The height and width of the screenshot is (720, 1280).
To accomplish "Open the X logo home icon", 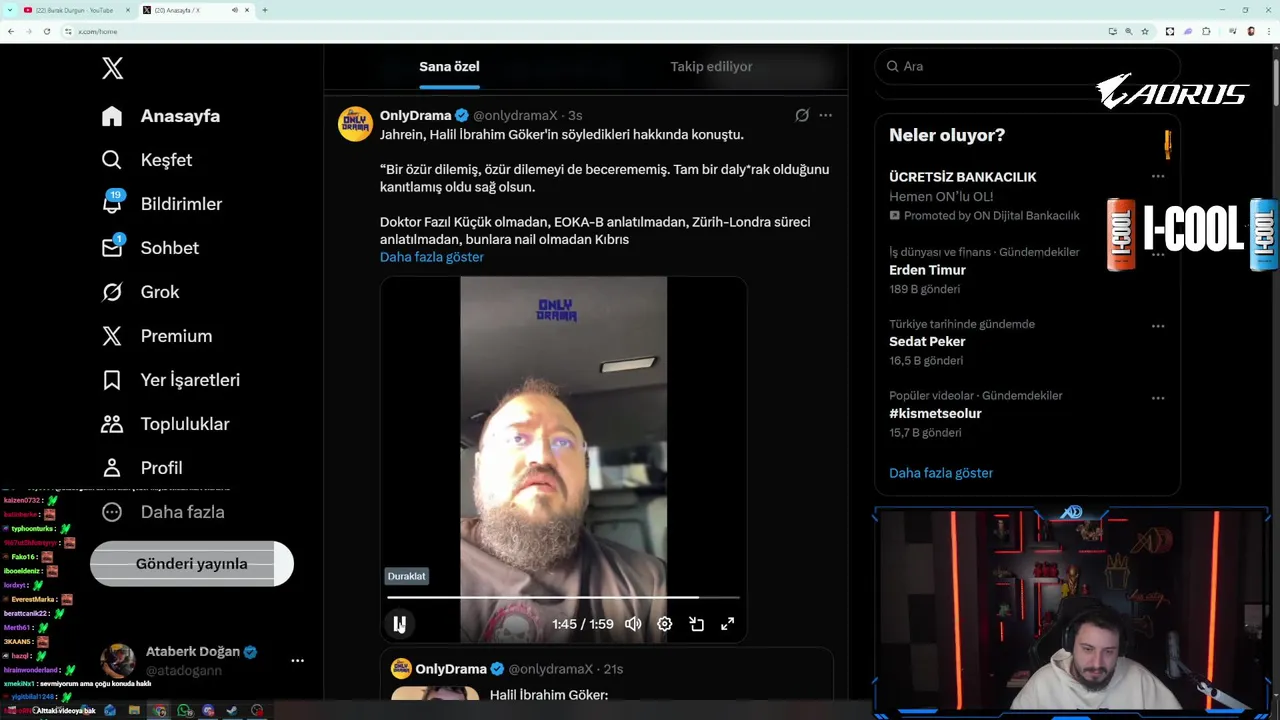I will pyautogui.click(x=112, y=68).
